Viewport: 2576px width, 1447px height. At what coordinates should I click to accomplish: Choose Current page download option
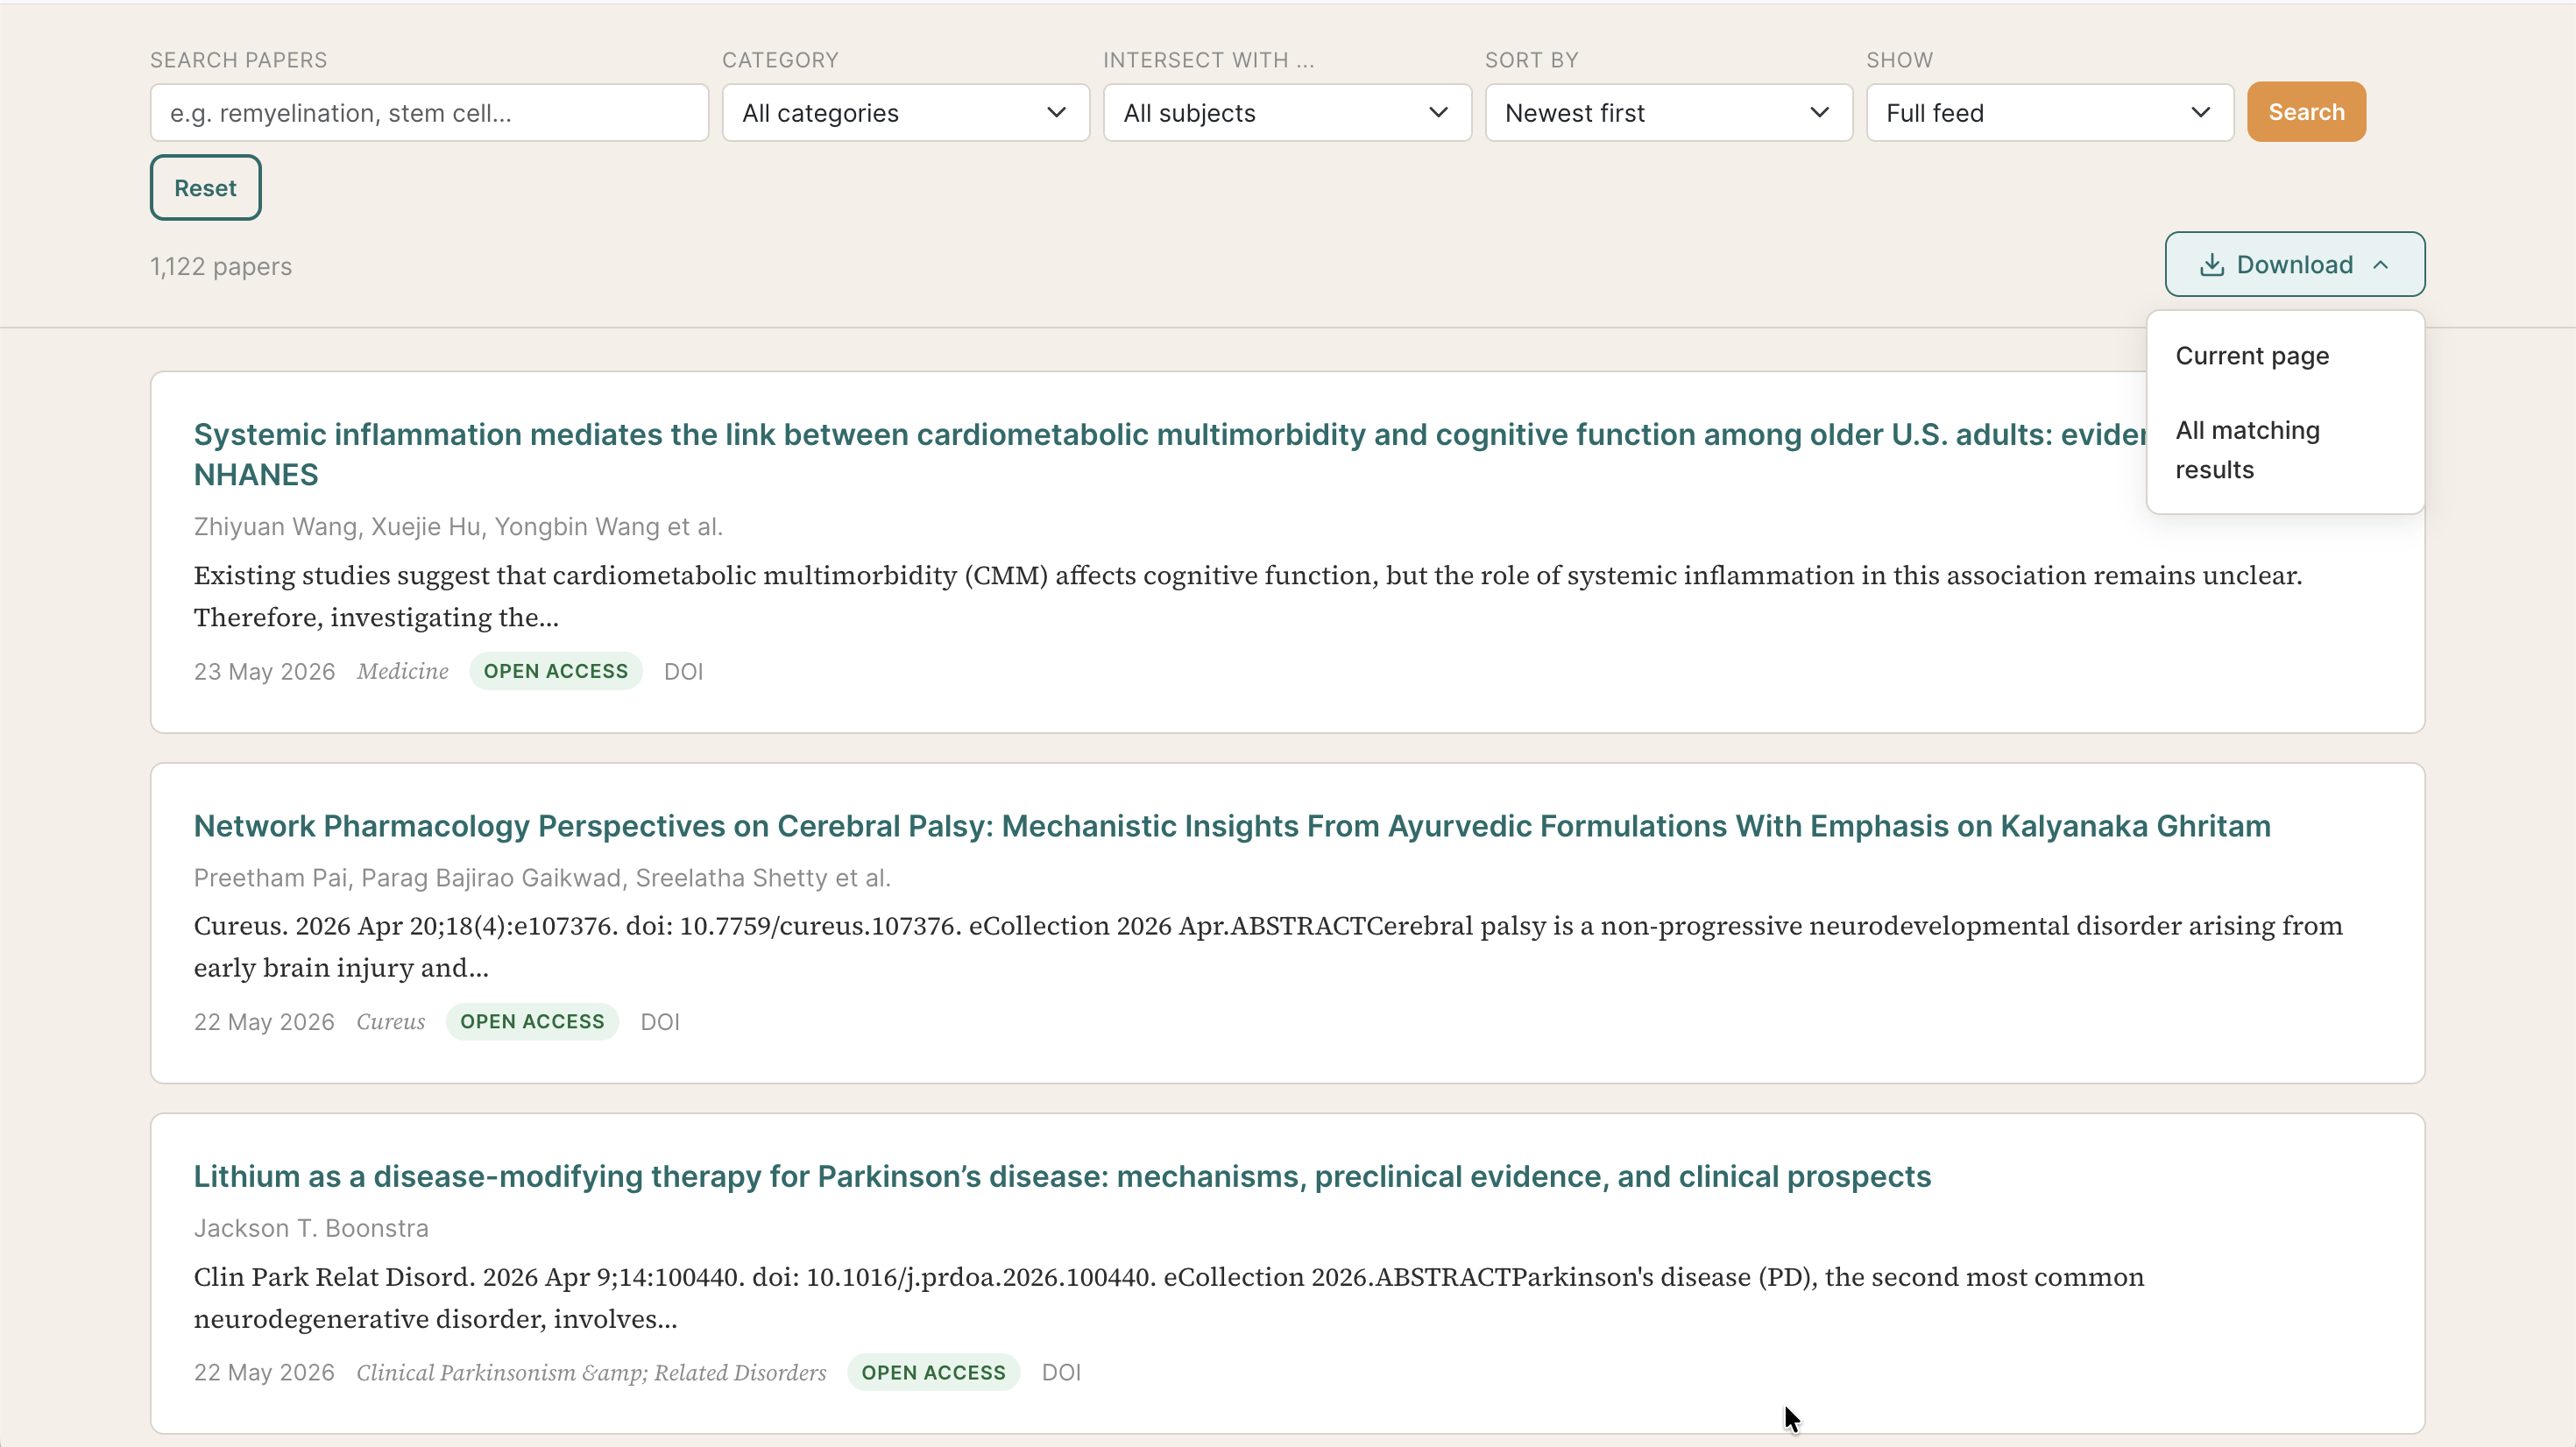[2285, 356]
